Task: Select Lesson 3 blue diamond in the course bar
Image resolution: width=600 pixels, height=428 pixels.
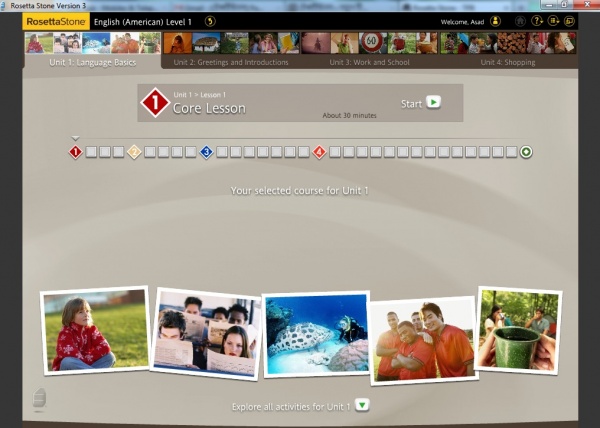Action: tap(206, 152)
